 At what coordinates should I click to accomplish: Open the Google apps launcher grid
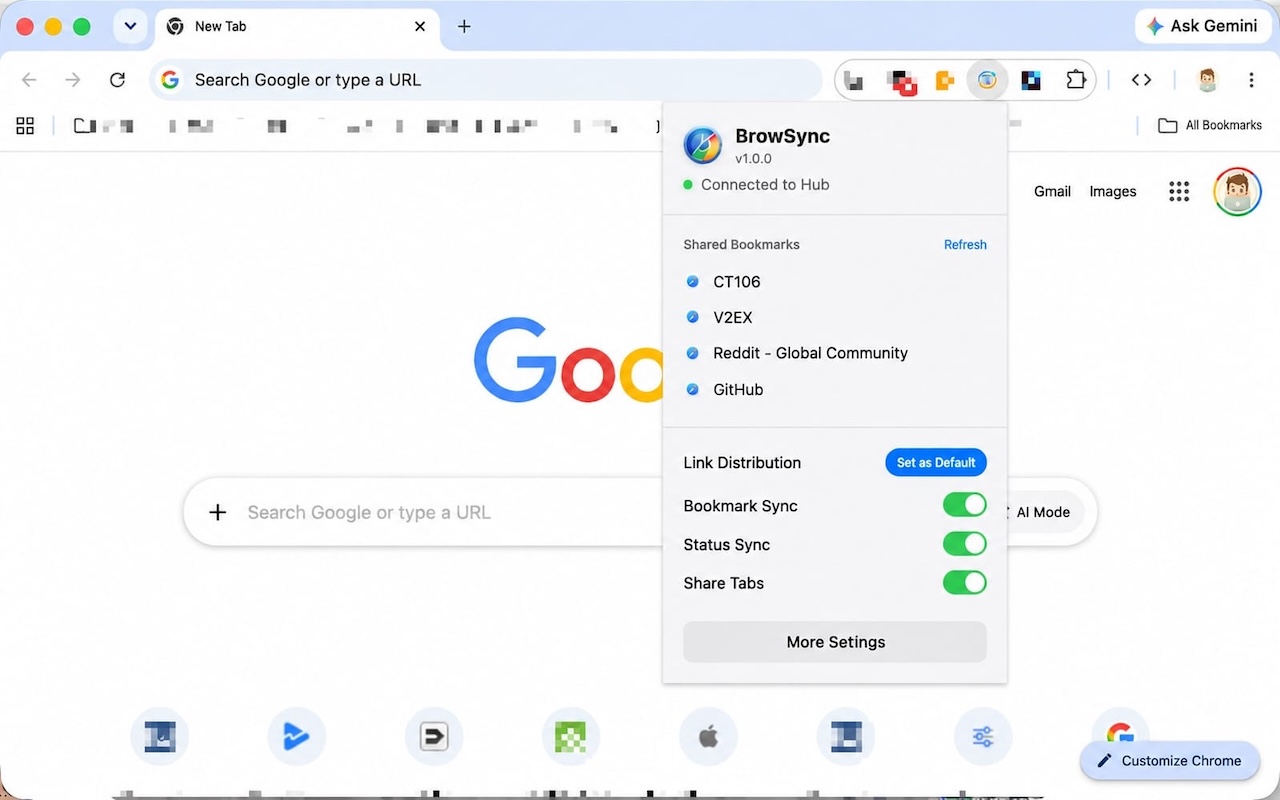[x=1179, y=191]
